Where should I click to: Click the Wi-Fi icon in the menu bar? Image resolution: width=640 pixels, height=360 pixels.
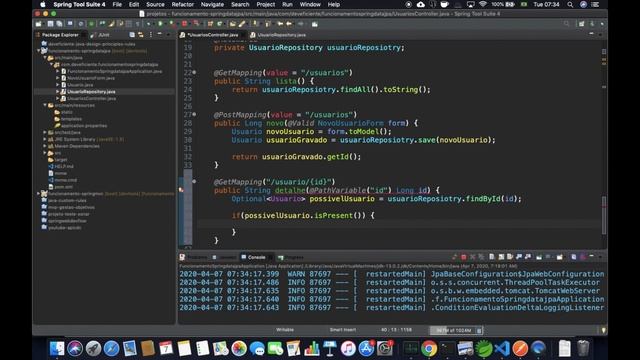pyautogui.click(x=483, y=4)
